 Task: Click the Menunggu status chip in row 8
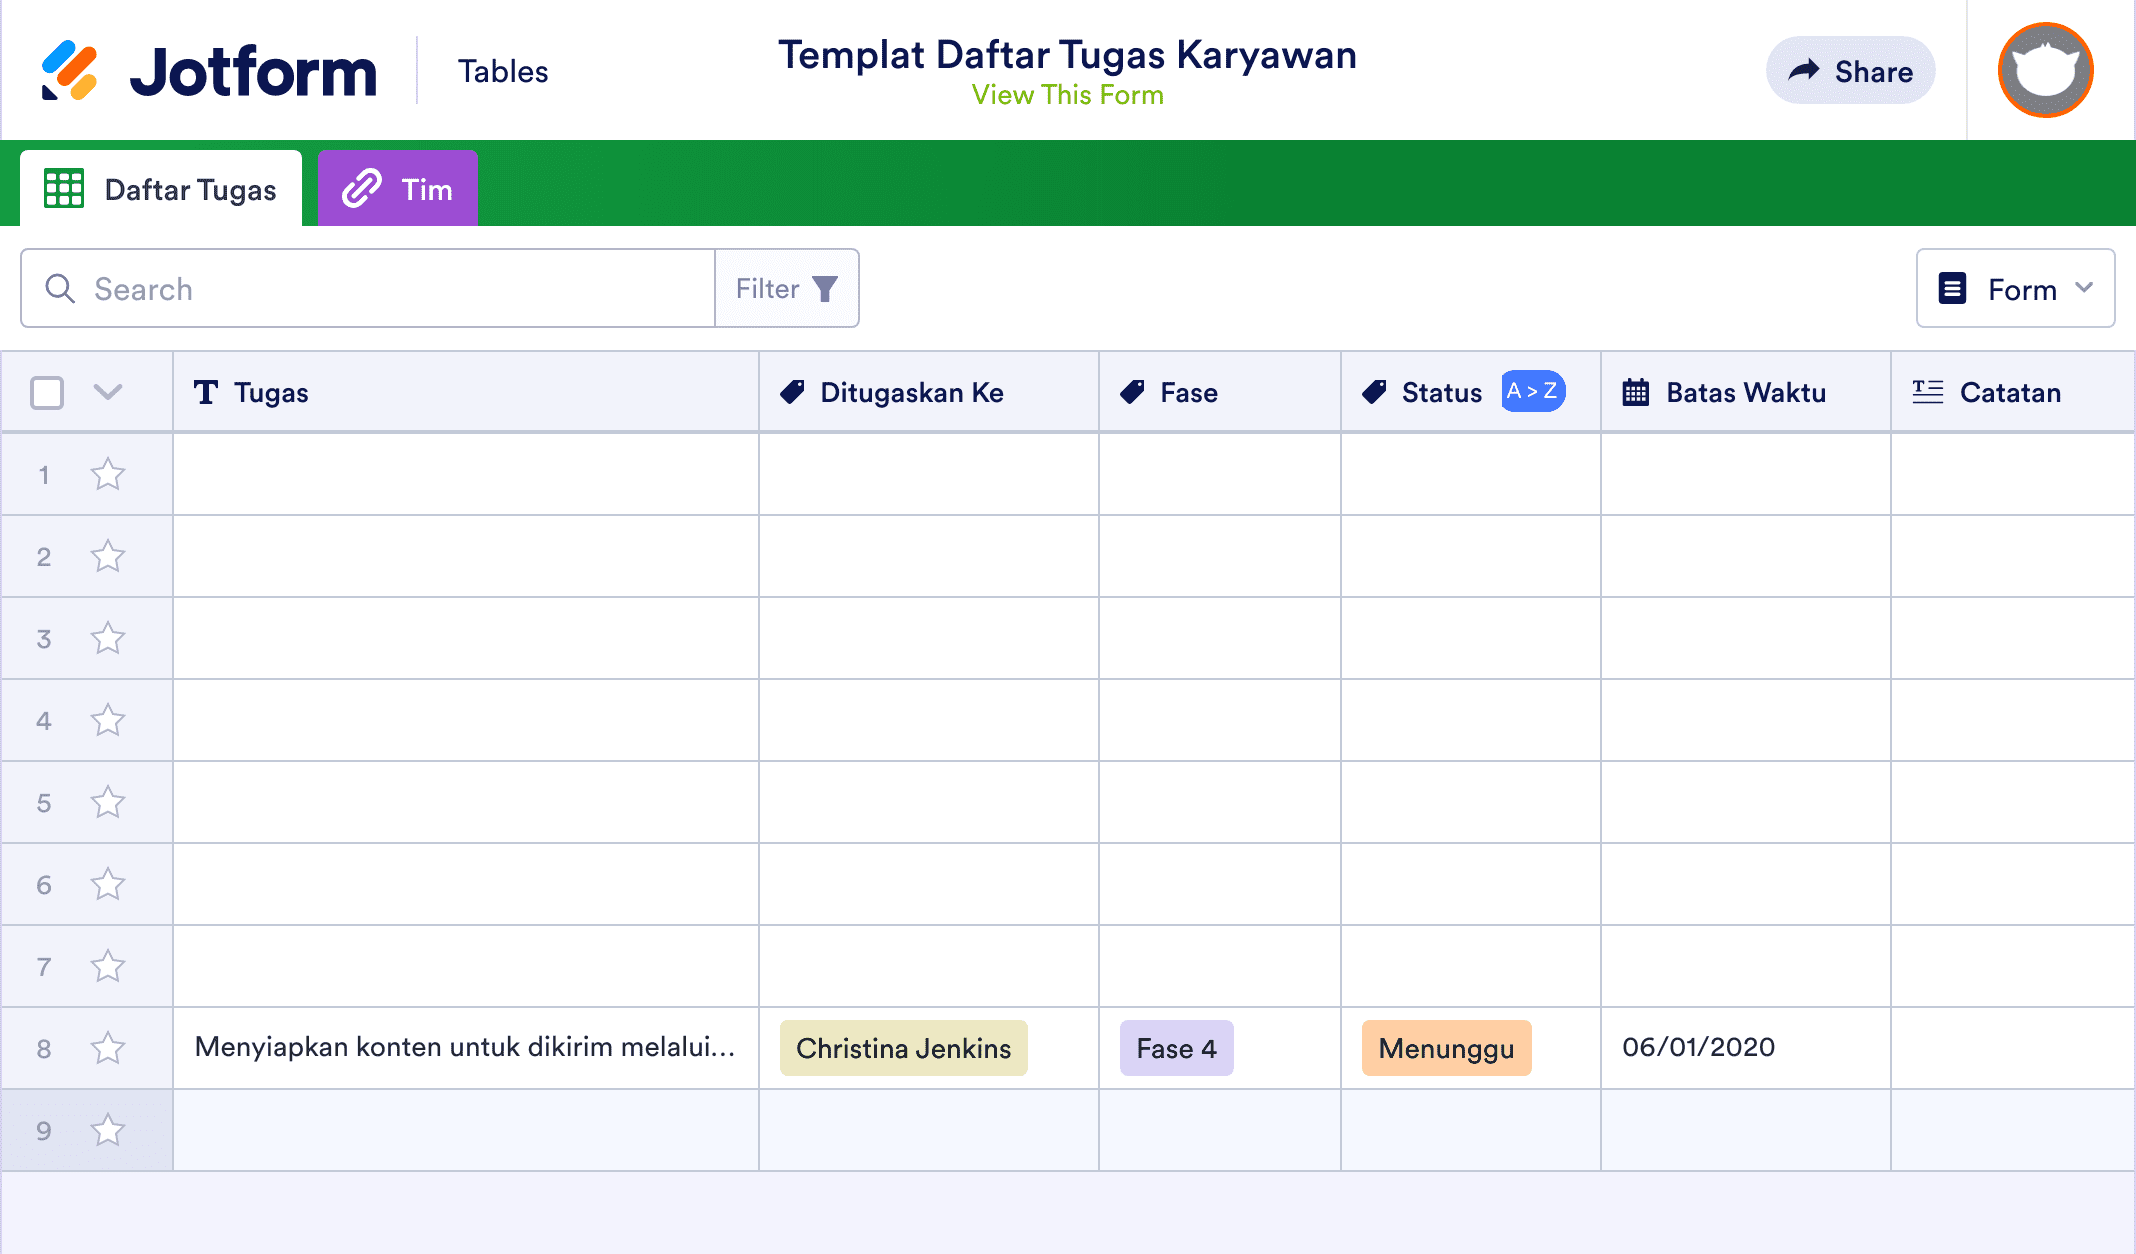pos(1446,1048)
